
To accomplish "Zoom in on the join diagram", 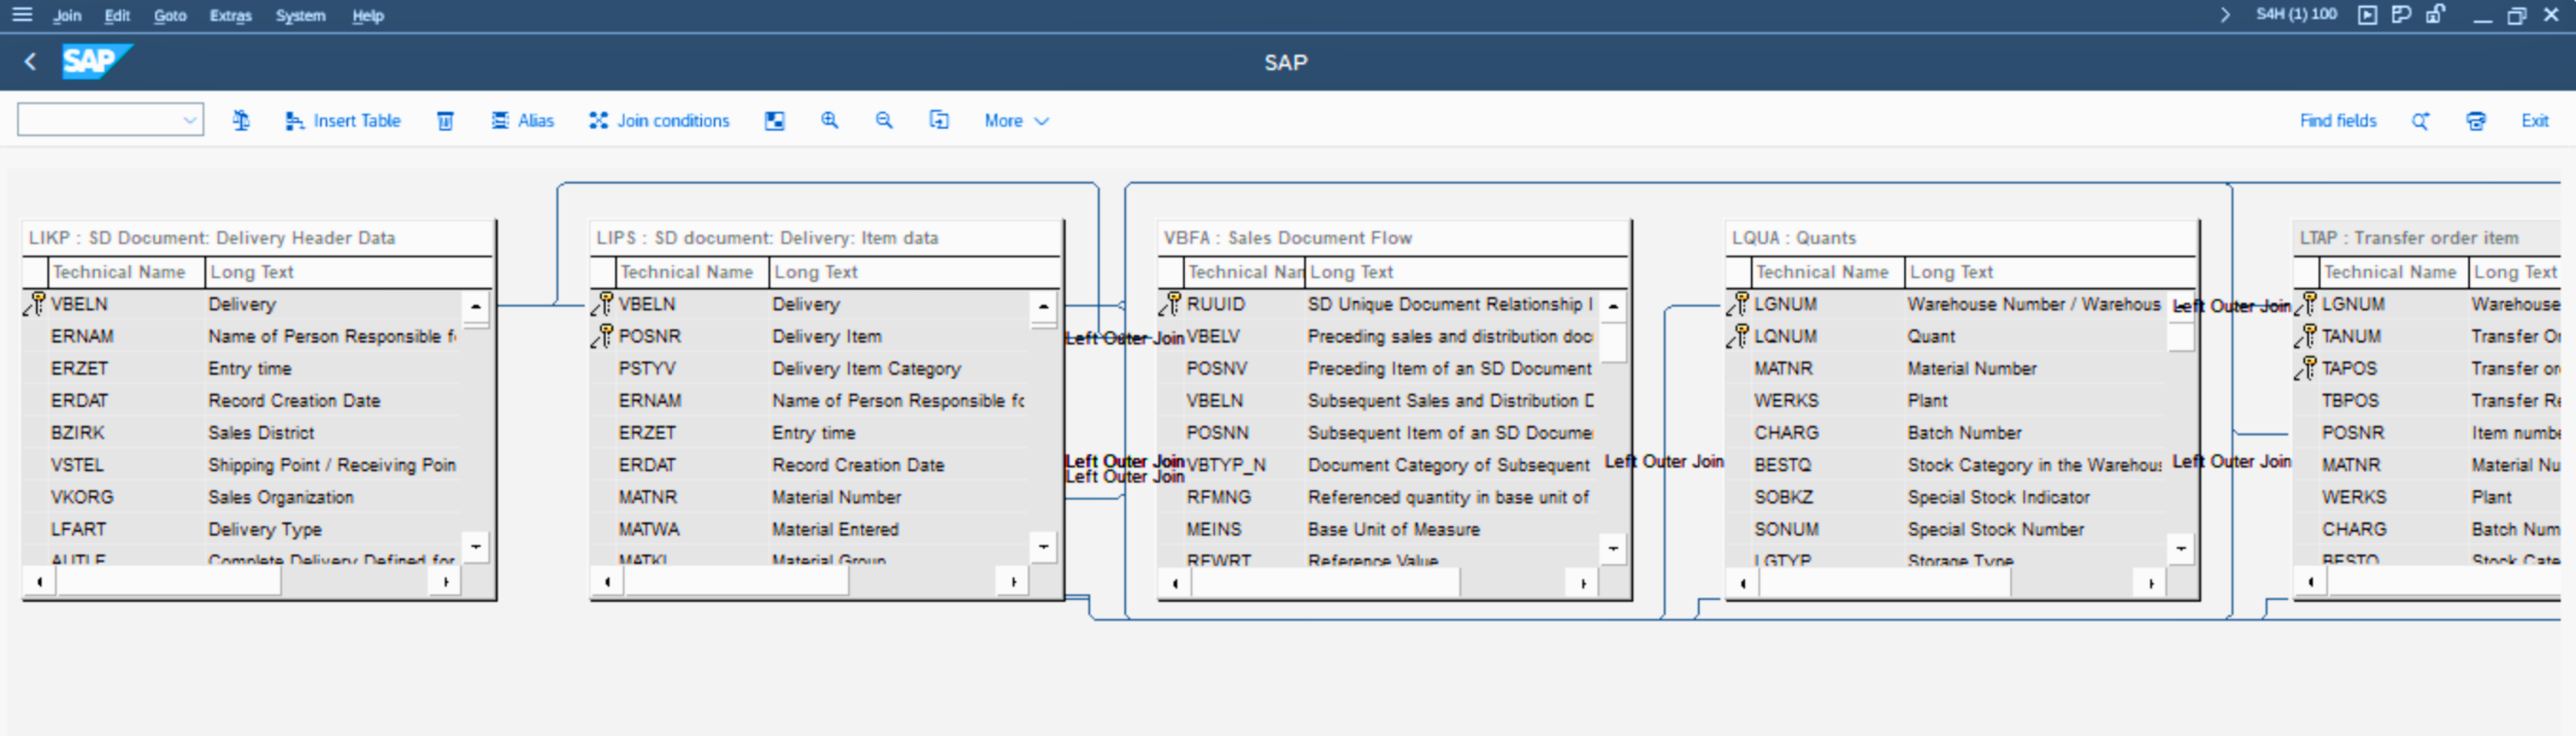I will coord(829,121).
